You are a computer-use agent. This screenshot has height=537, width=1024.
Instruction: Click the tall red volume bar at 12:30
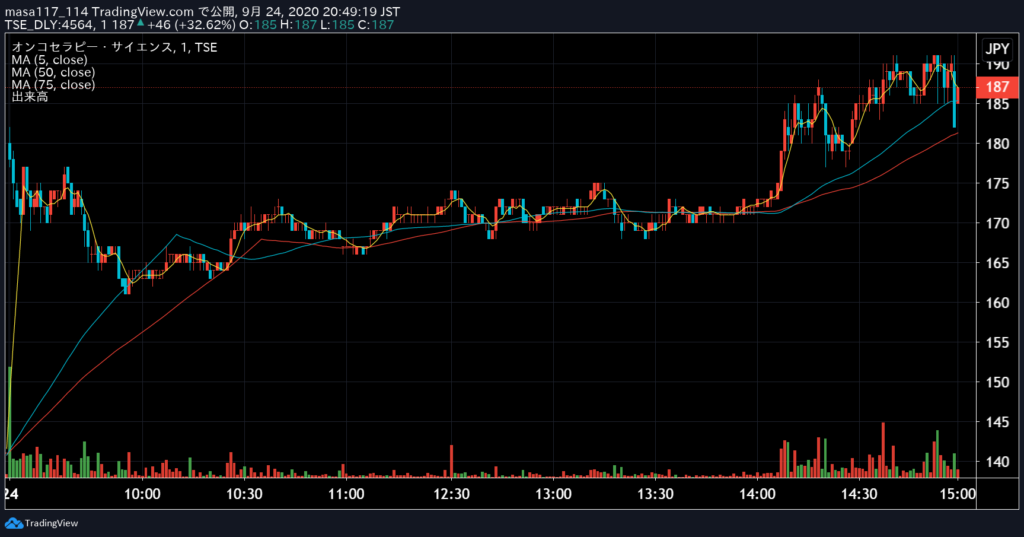tap(451, 461)
